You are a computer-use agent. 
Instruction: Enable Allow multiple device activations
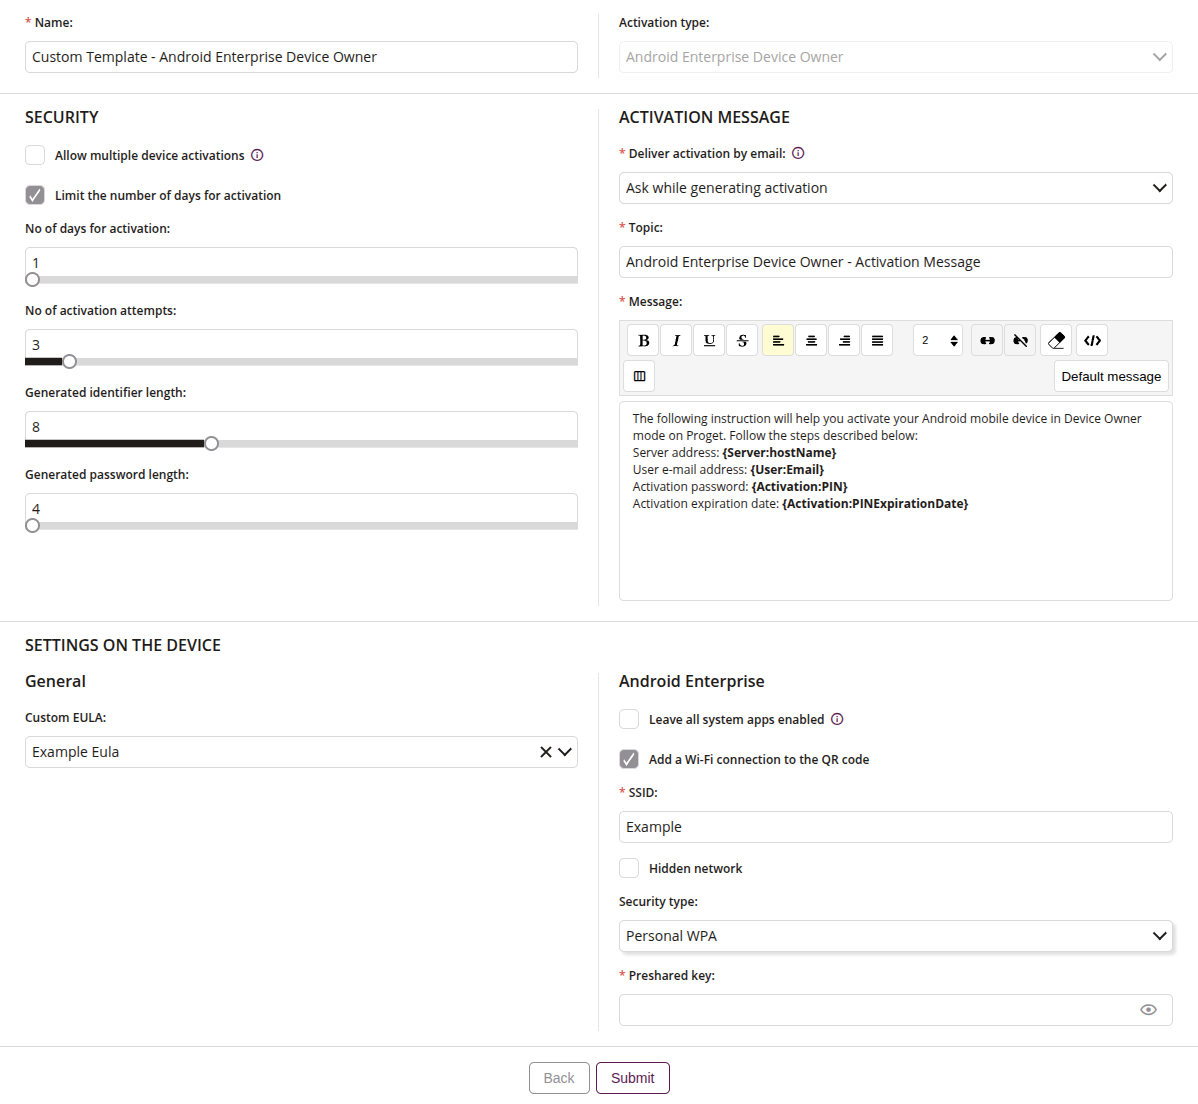click(35, 155)
